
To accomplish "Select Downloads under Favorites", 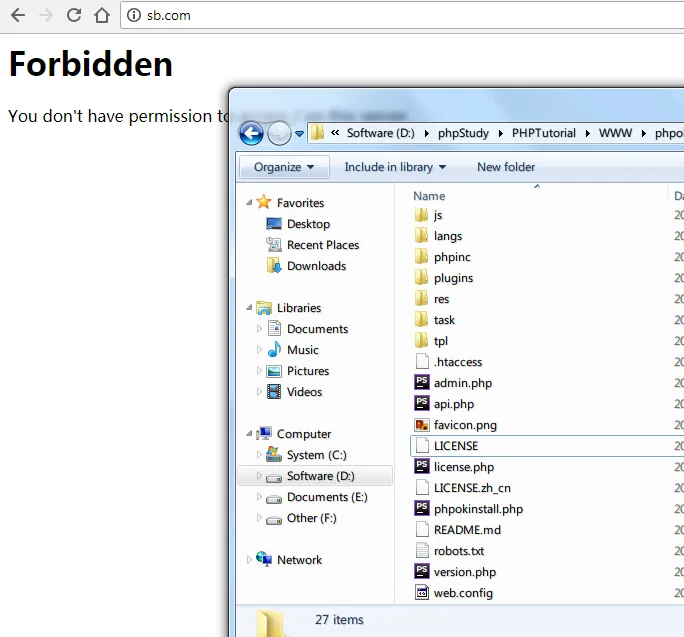I will (316, 266).
